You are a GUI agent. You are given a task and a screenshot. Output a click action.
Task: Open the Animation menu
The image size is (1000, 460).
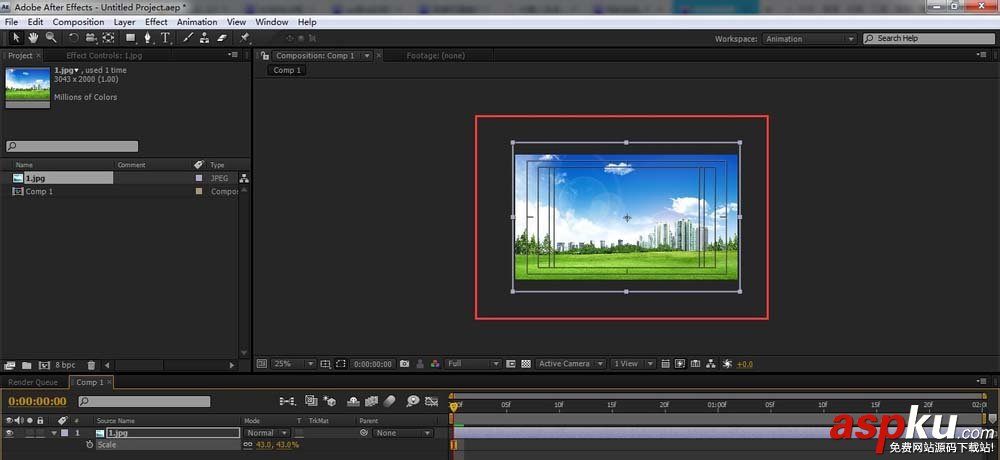coord(197,22)
